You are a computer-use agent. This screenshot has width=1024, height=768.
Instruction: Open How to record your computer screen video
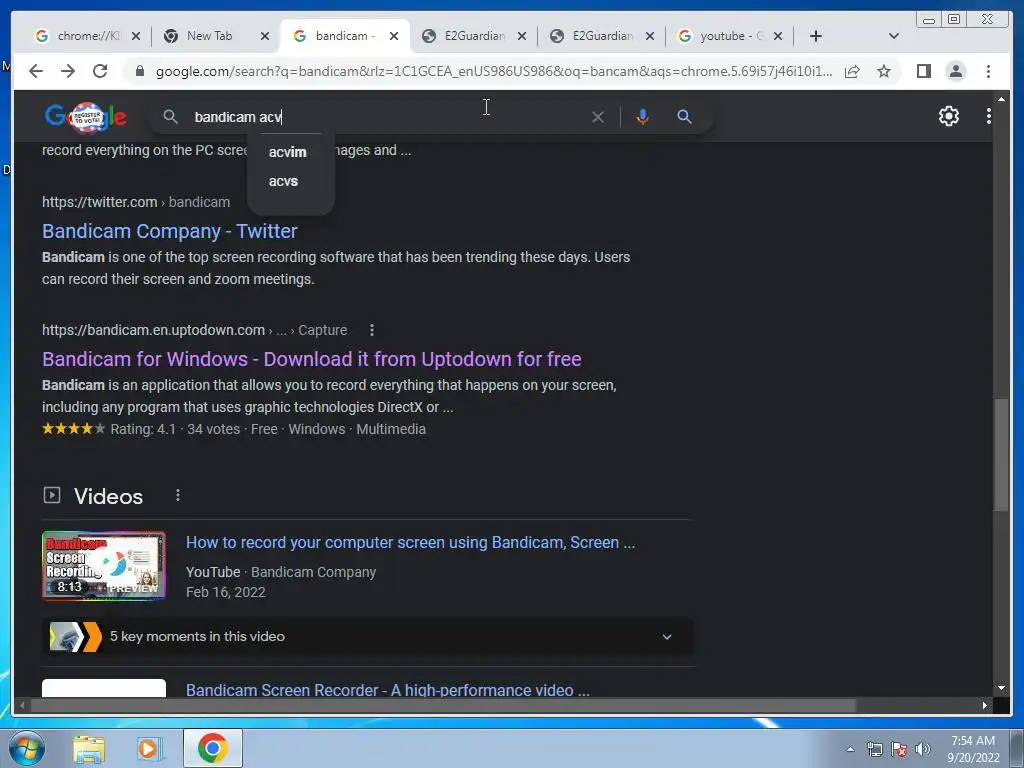410,543
